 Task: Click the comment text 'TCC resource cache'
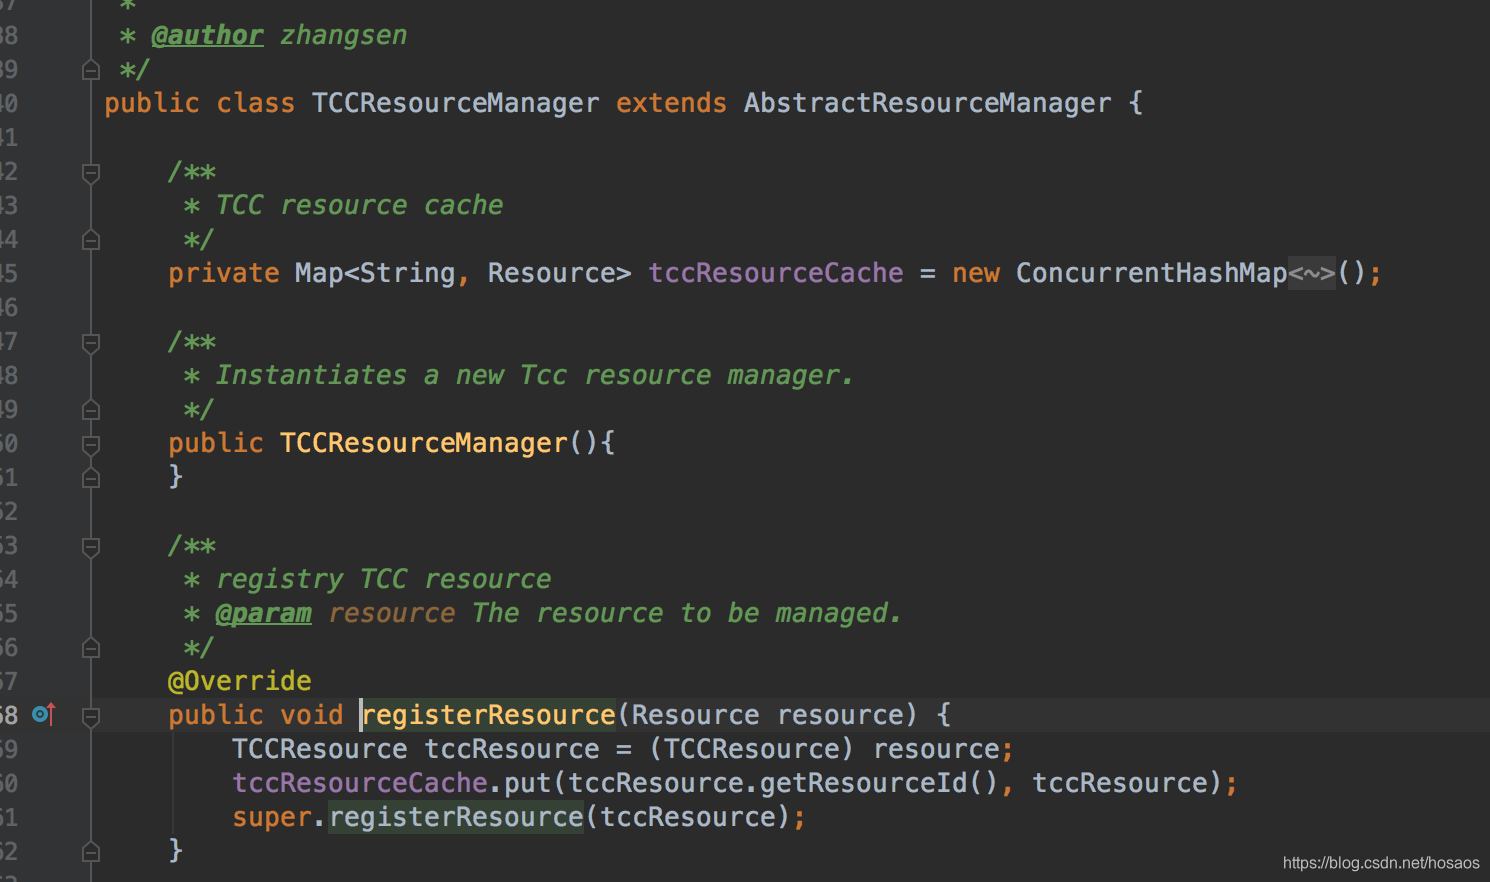359,205
